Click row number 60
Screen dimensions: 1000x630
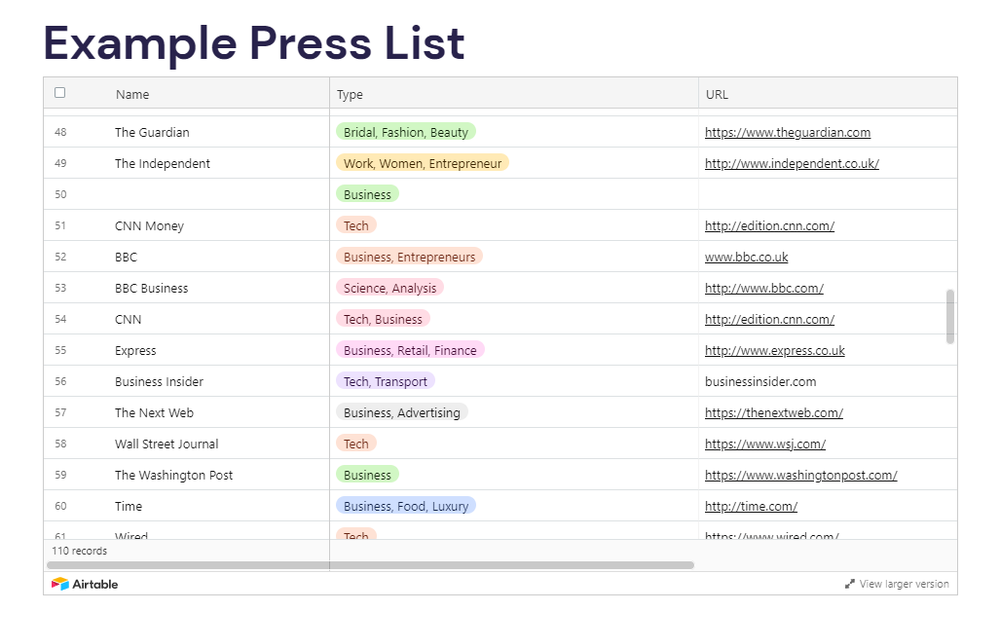pyautogui.click(x=61, y=506)
